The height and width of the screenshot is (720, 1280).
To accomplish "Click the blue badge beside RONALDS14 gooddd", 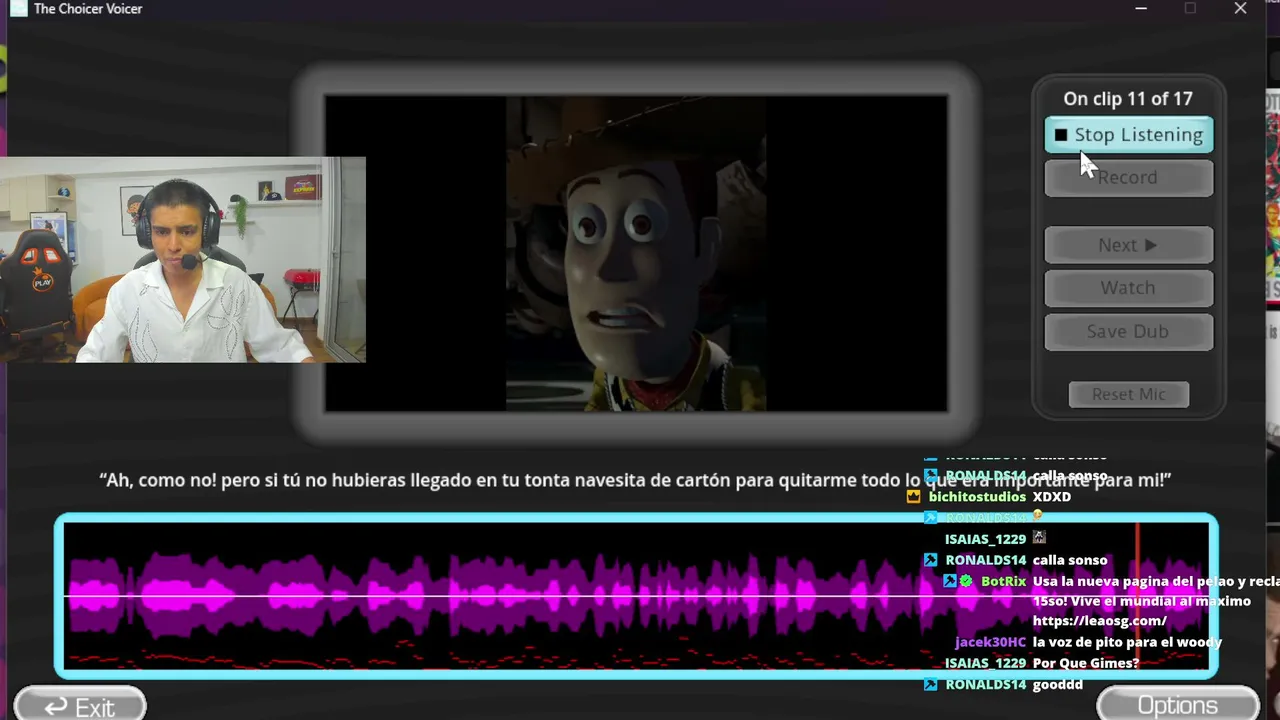I will point(931,685).
